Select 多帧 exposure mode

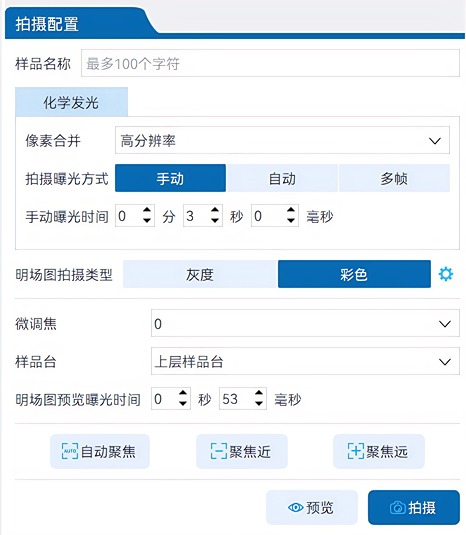pos(394,178)
